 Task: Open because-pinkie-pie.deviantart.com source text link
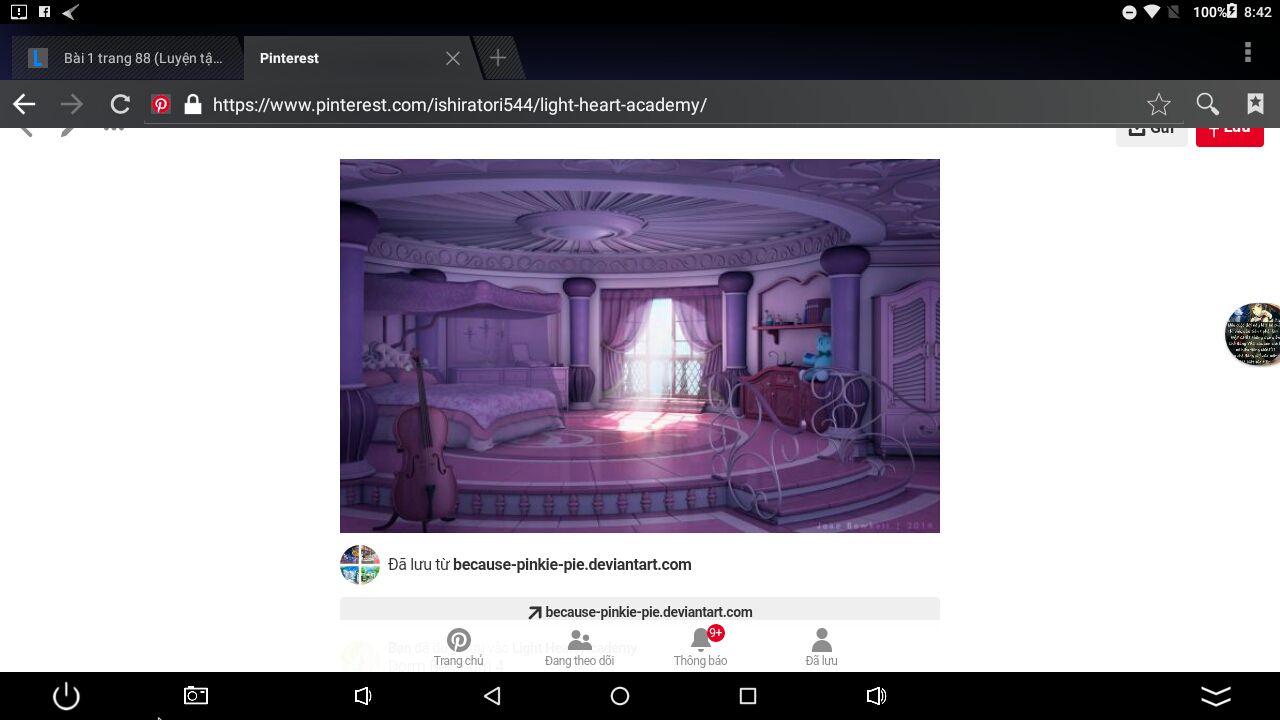click(x=572, y=564)
